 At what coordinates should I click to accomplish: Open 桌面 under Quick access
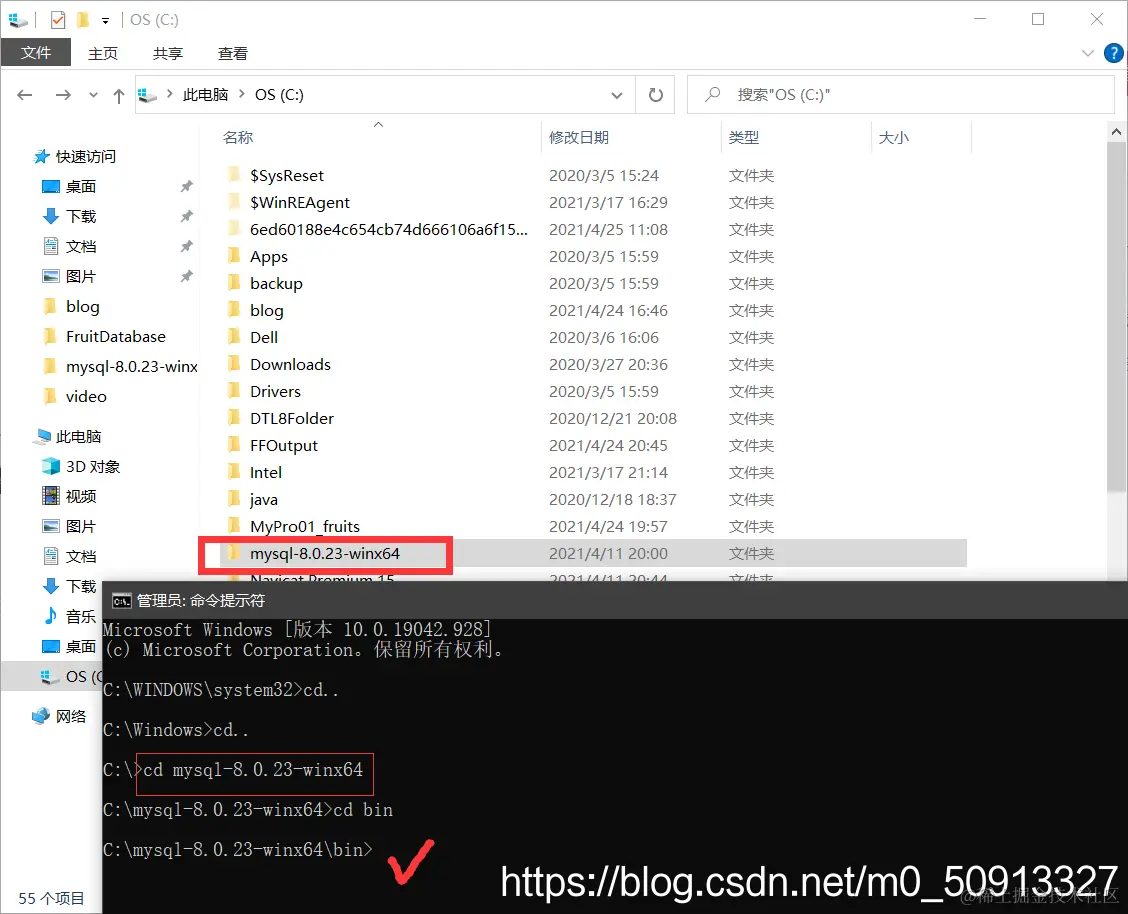pyautogui.click(x=81, y=187)
